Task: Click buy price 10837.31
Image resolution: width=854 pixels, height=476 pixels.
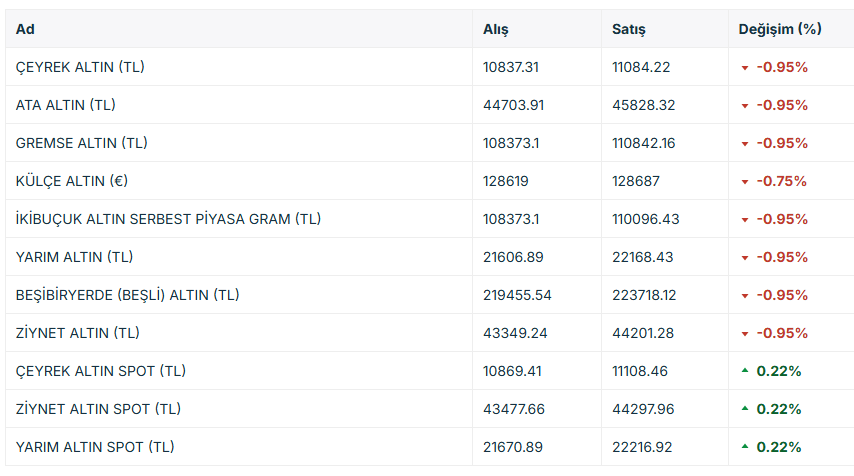Action: coord(511,67)
